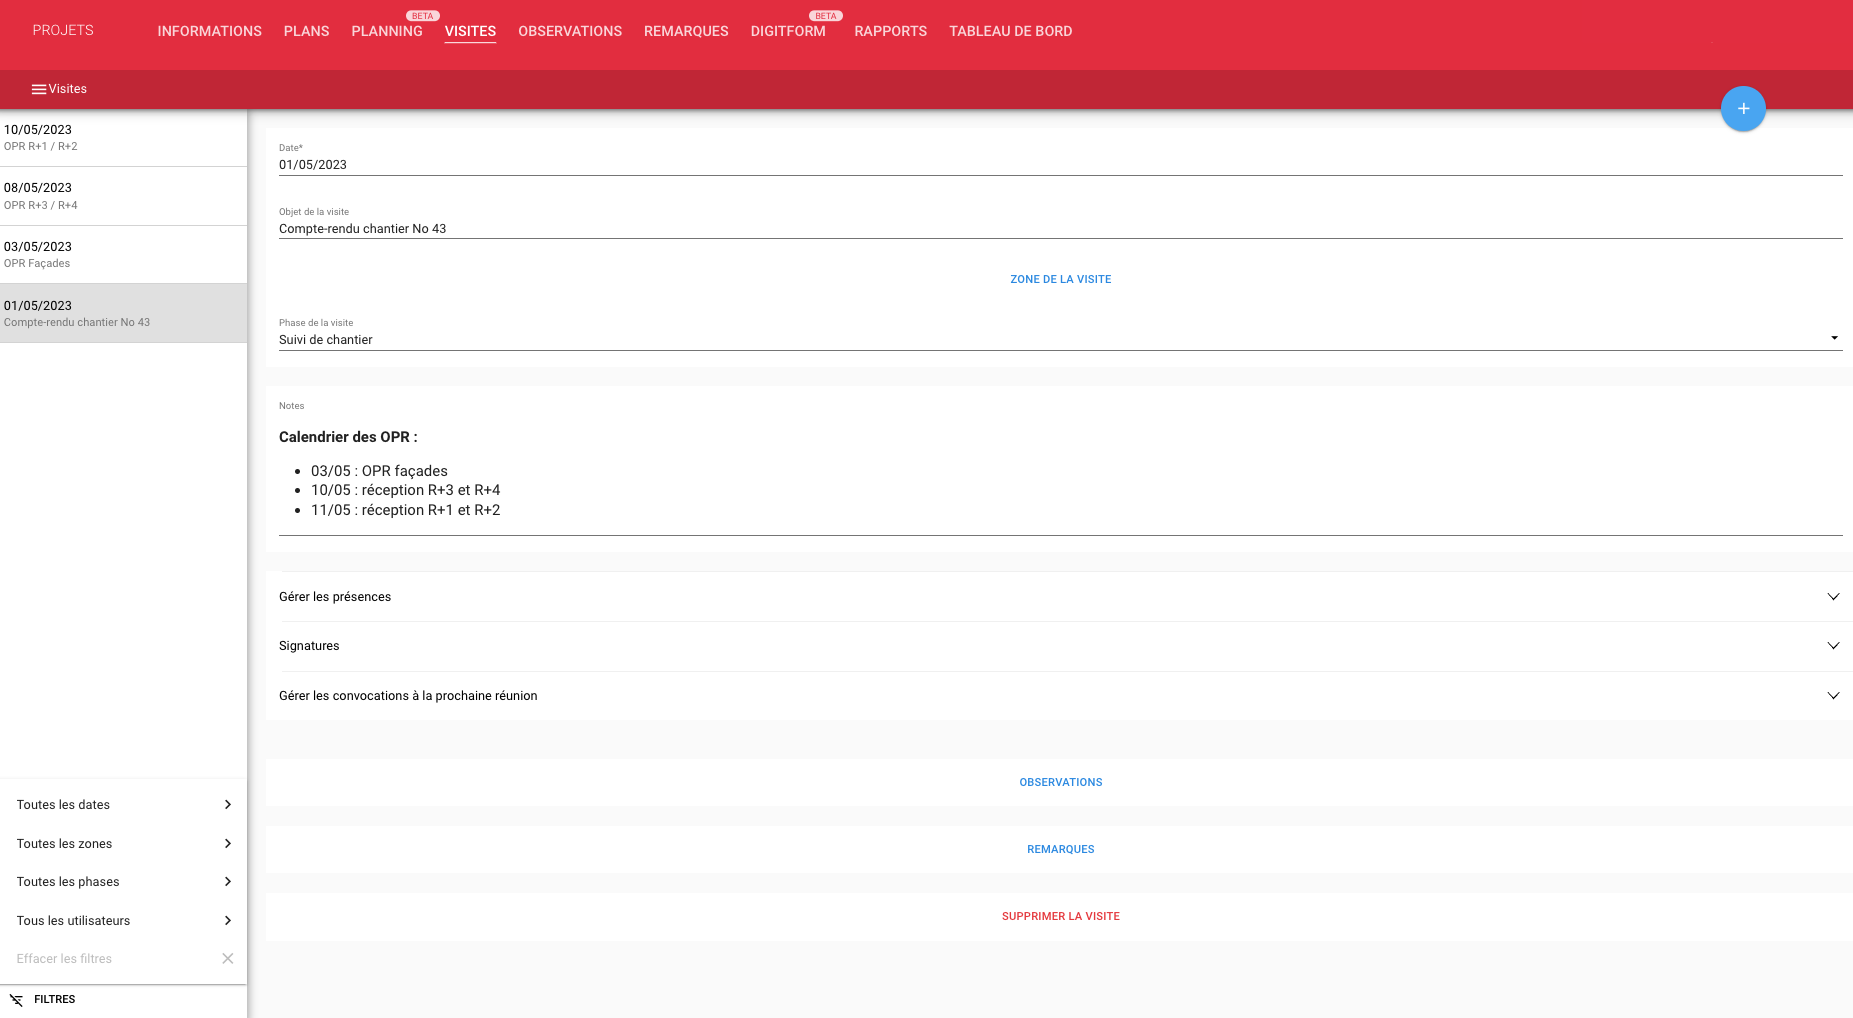Screen dimensions: 1853x1018
Task: Select the 10/05/2023 OPR R+1 / R+2 visit
Action: click(x=123, y=138)
